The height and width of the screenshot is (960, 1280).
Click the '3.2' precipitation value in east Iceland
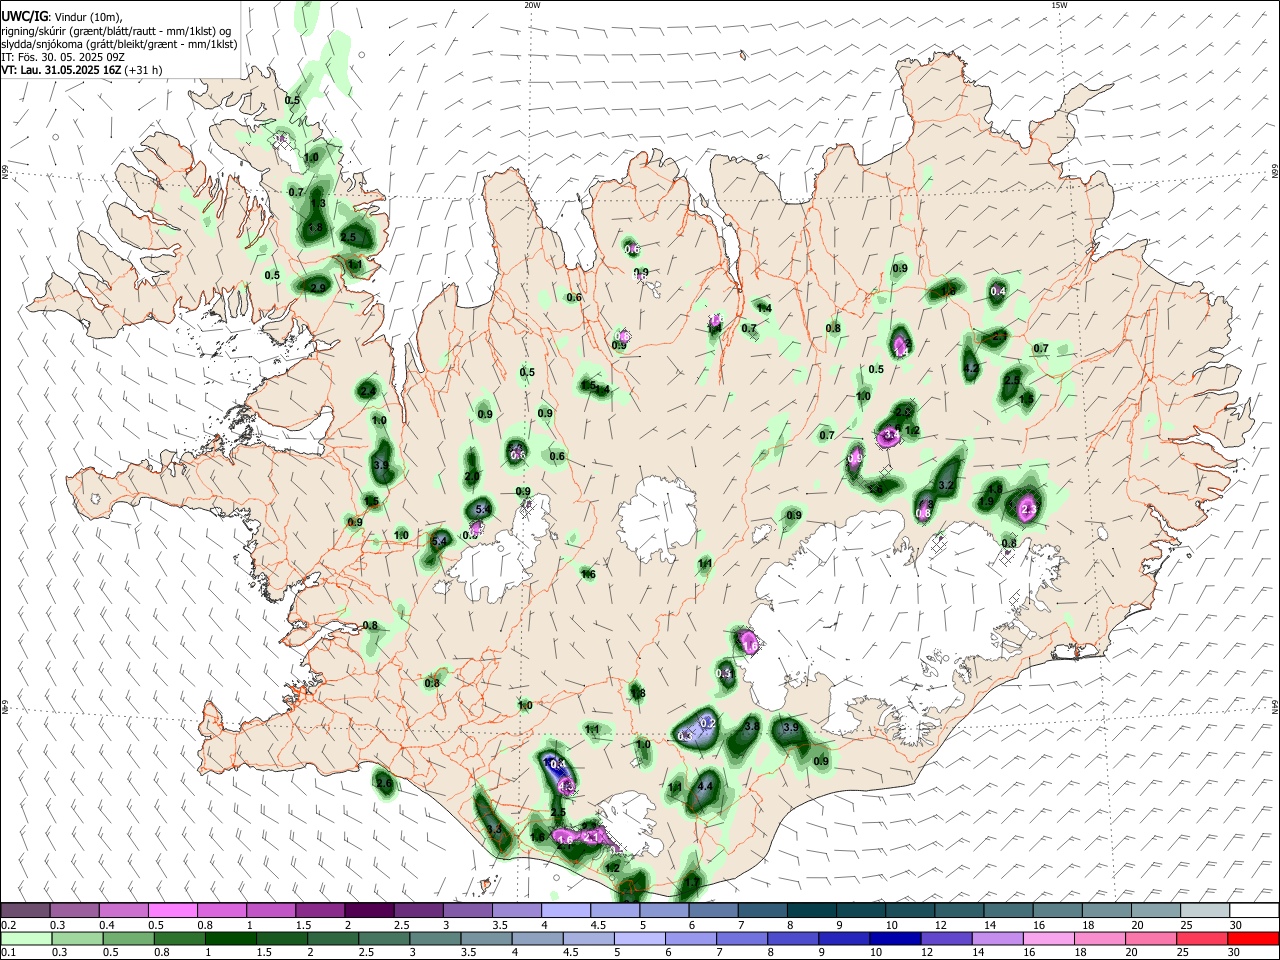pyautogui.click(x=947, y=485)
